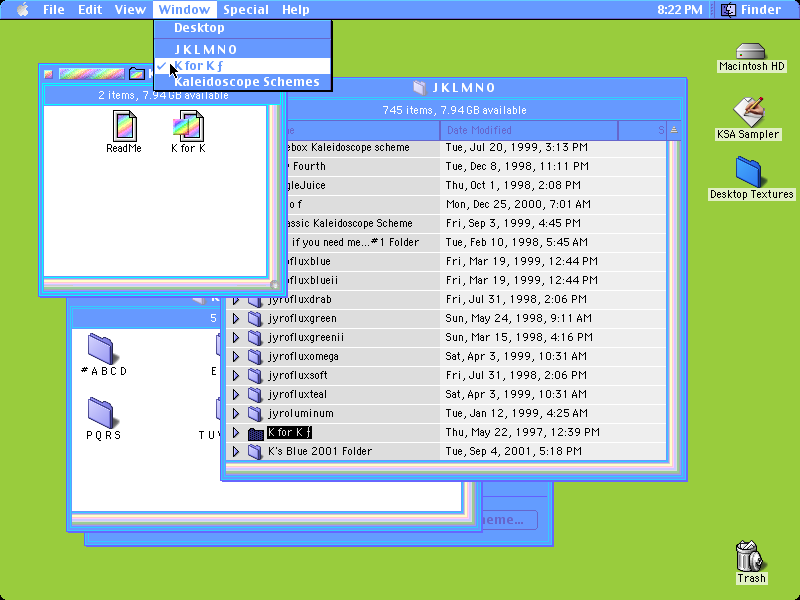Click the jyrofluxomega row folder icon

(255, 357)
